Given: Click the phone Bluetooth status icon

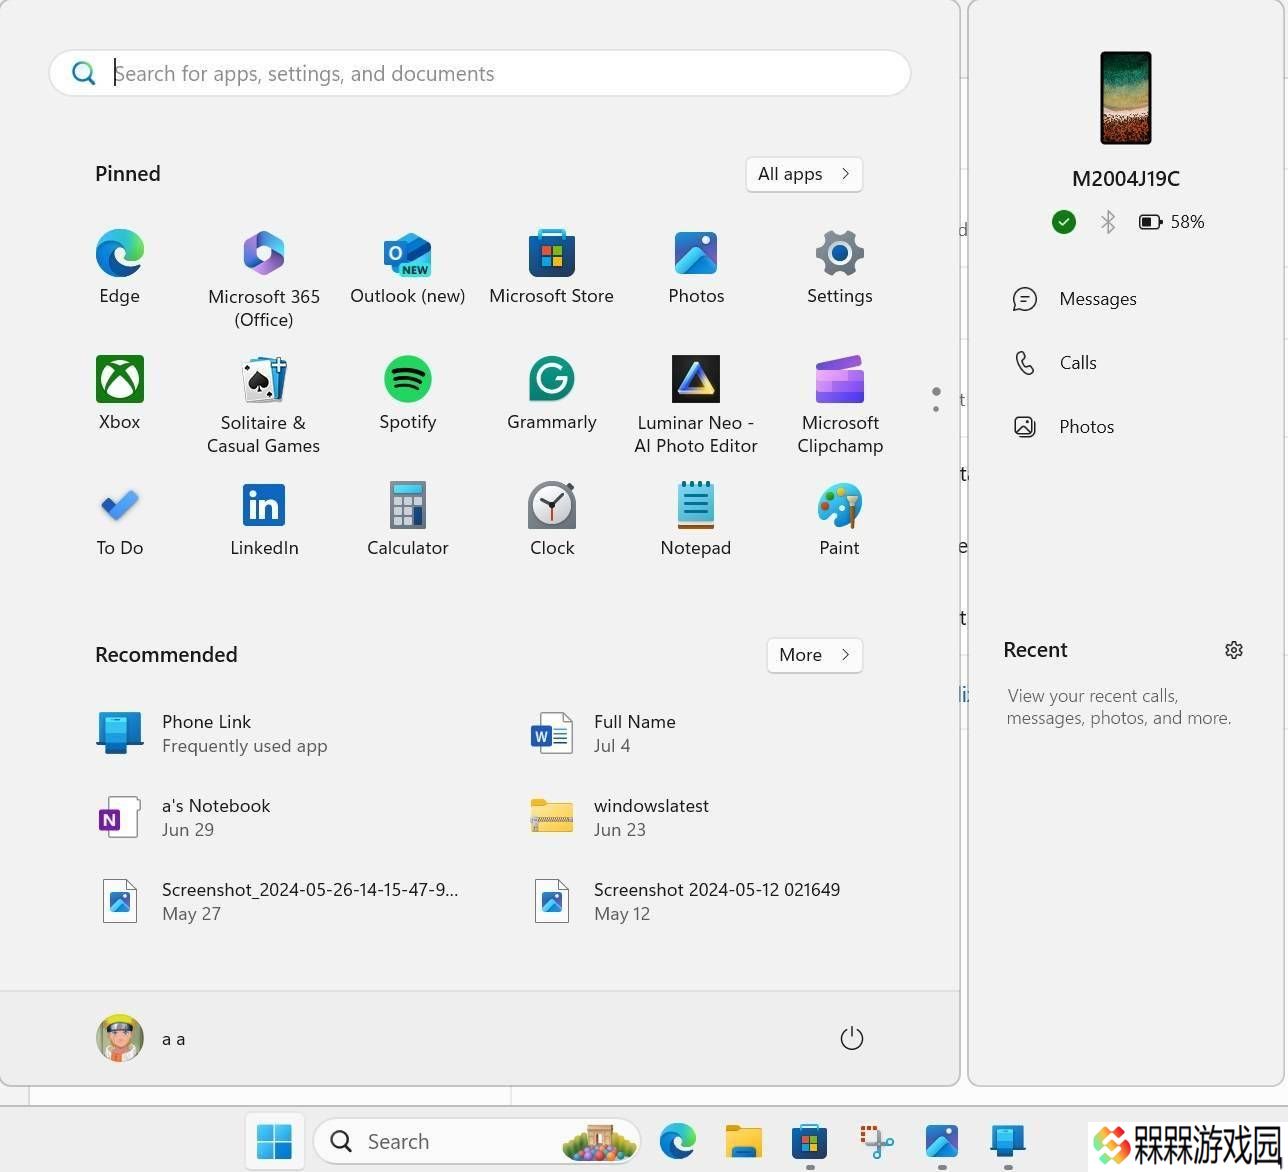Looking at the screenshot, I should [1108, 222].
